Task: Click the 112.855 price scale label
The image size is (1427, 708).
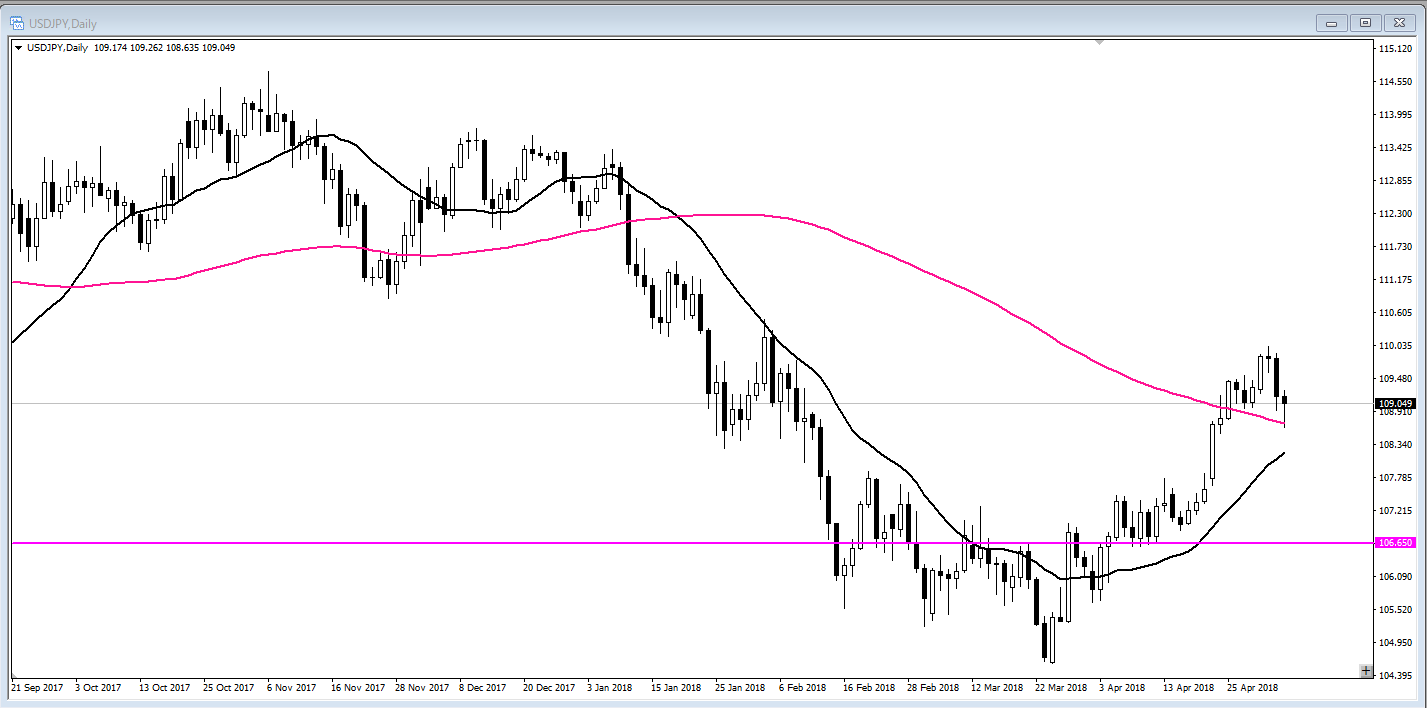Action: (x=1394, y=180)
